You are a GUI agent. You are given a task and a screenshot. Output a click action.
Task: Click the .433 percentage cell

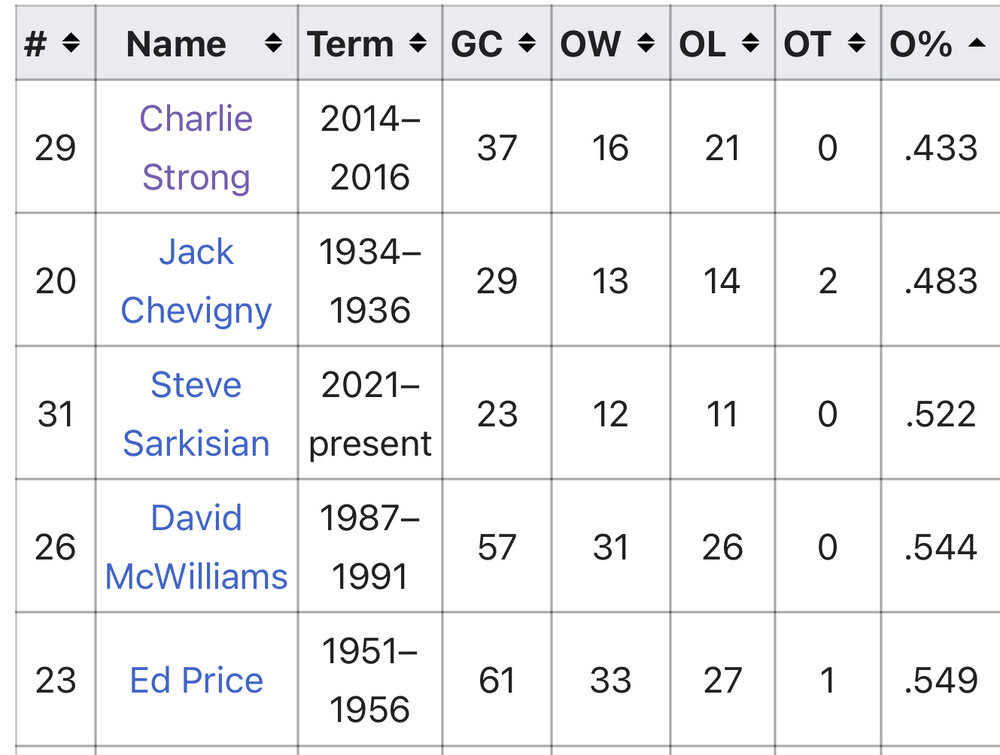940,147
